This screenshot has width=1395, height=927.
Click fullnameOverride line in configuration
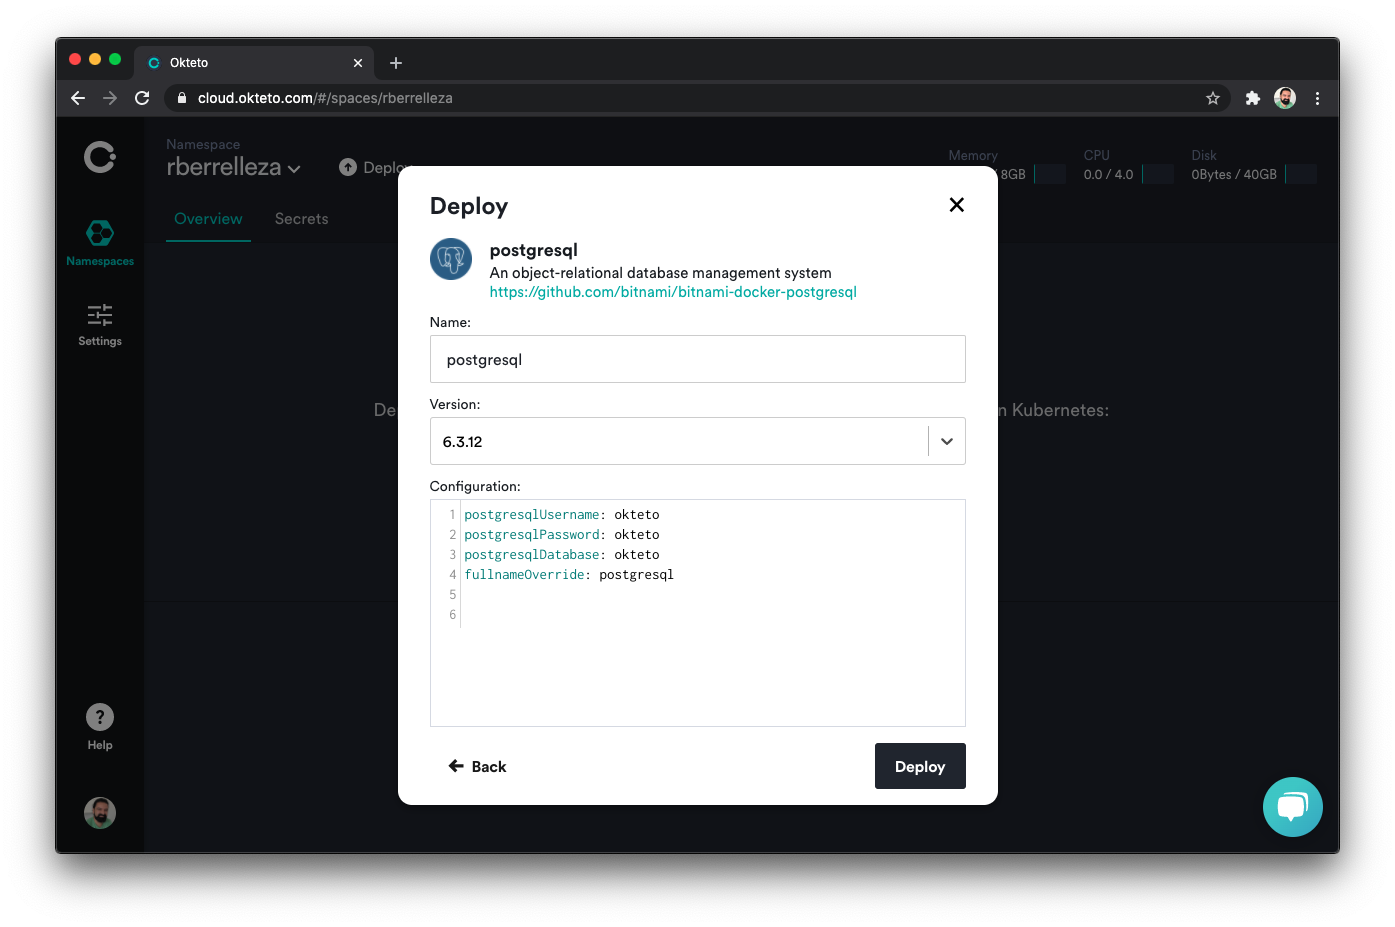click(x=569, y=575)
